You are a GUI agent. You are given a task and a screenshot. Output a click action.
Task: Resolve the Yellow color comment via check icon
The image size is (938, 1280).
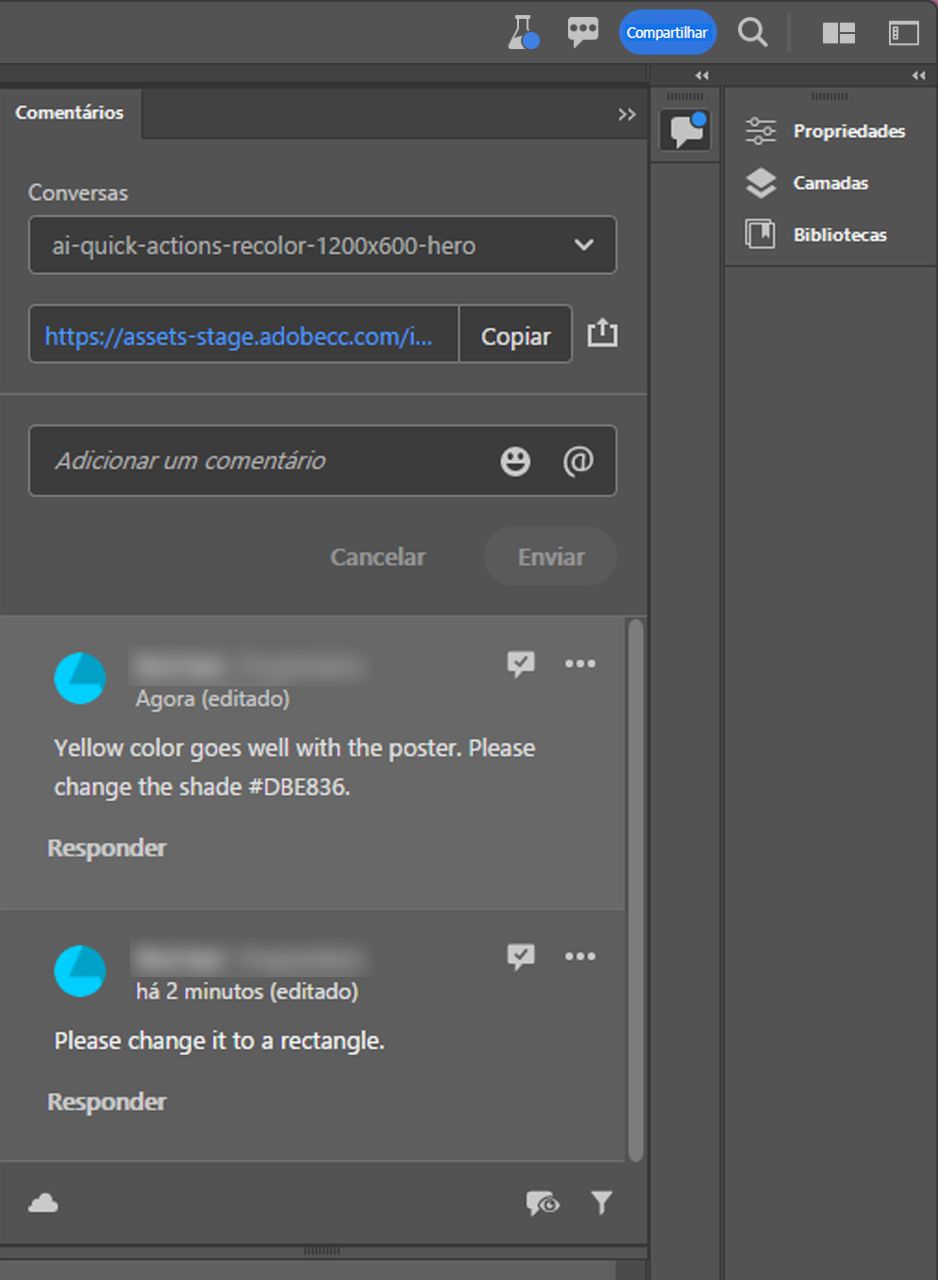point(520,664)
